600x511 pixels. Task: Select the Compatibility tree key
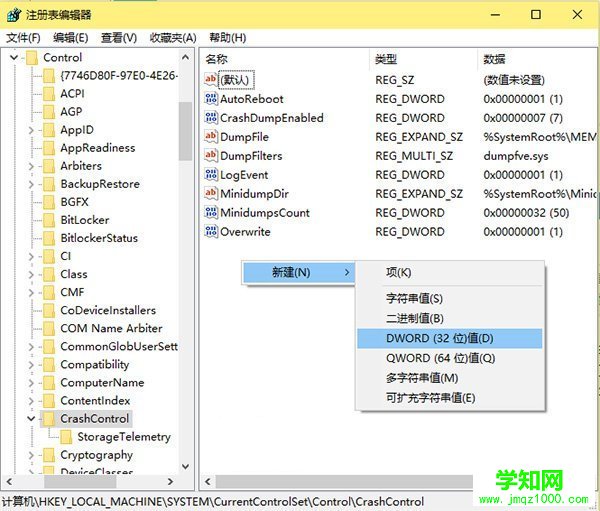(x=95, y=365)
